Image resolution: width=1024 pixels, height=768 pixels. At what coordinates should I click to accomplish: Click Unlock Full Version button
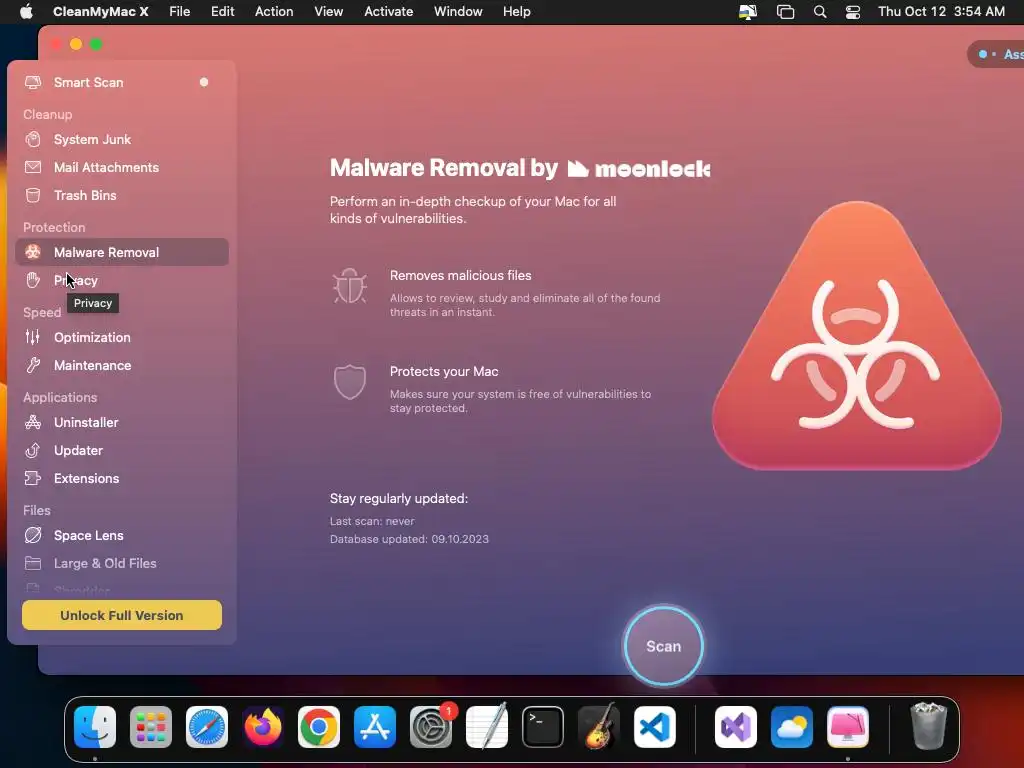pyautogui.click(x=122, y=615)
